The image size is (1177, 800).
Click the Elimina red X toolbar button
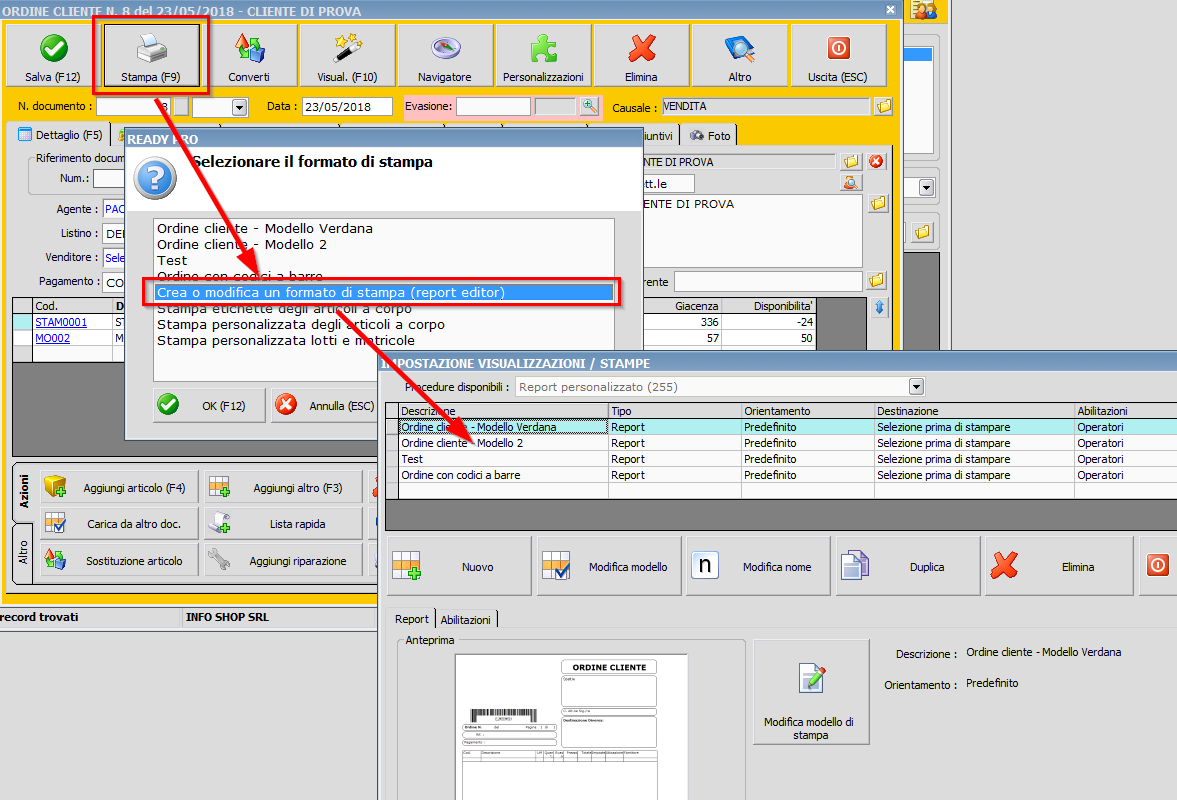641,56
